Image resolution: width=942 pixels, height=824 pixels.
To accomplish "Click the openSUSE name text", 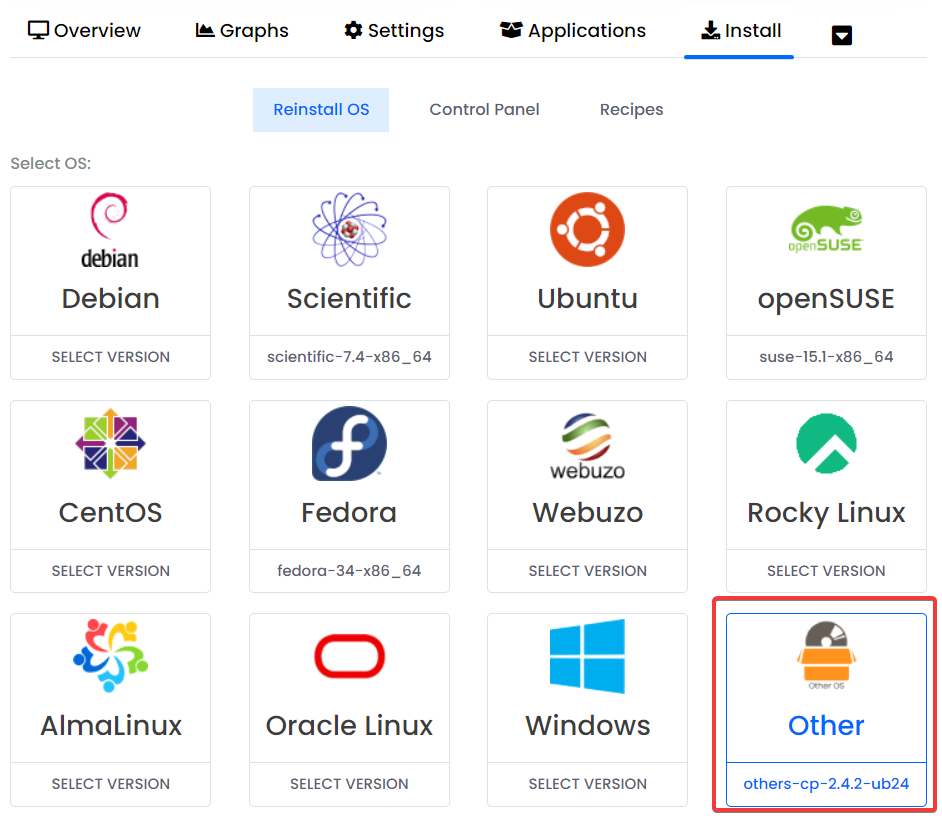I will coord(826,300).
